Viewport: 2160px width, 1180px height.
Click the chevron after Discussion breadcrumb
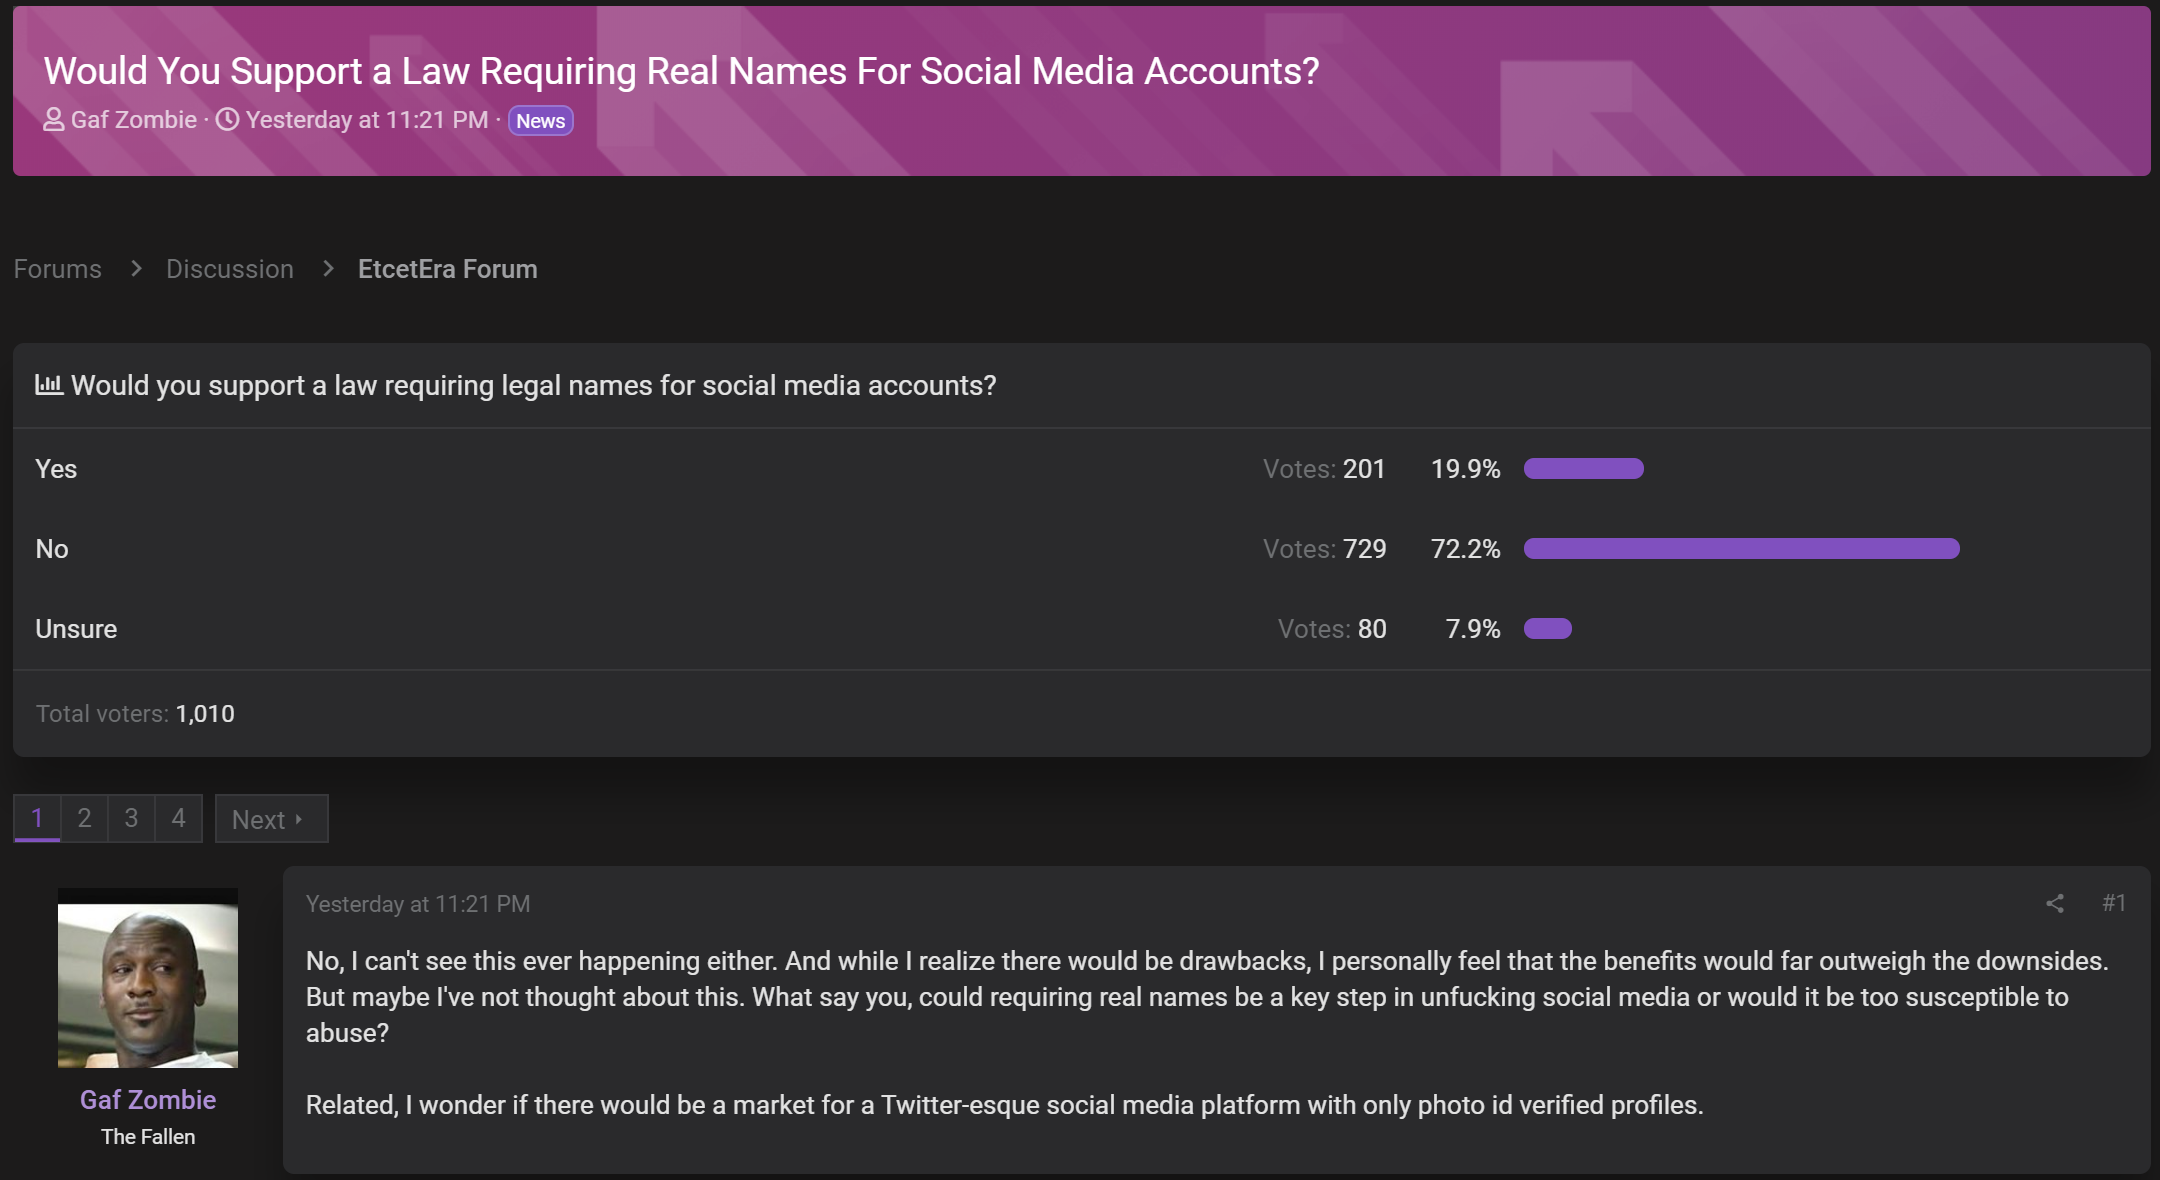[x=328, y=269]
